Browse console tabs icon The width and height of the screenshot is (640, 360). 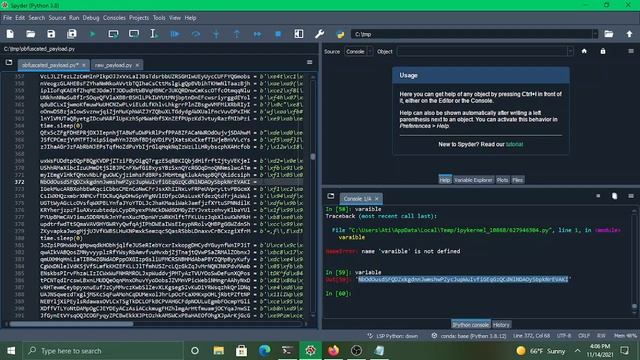pos(331,196)
